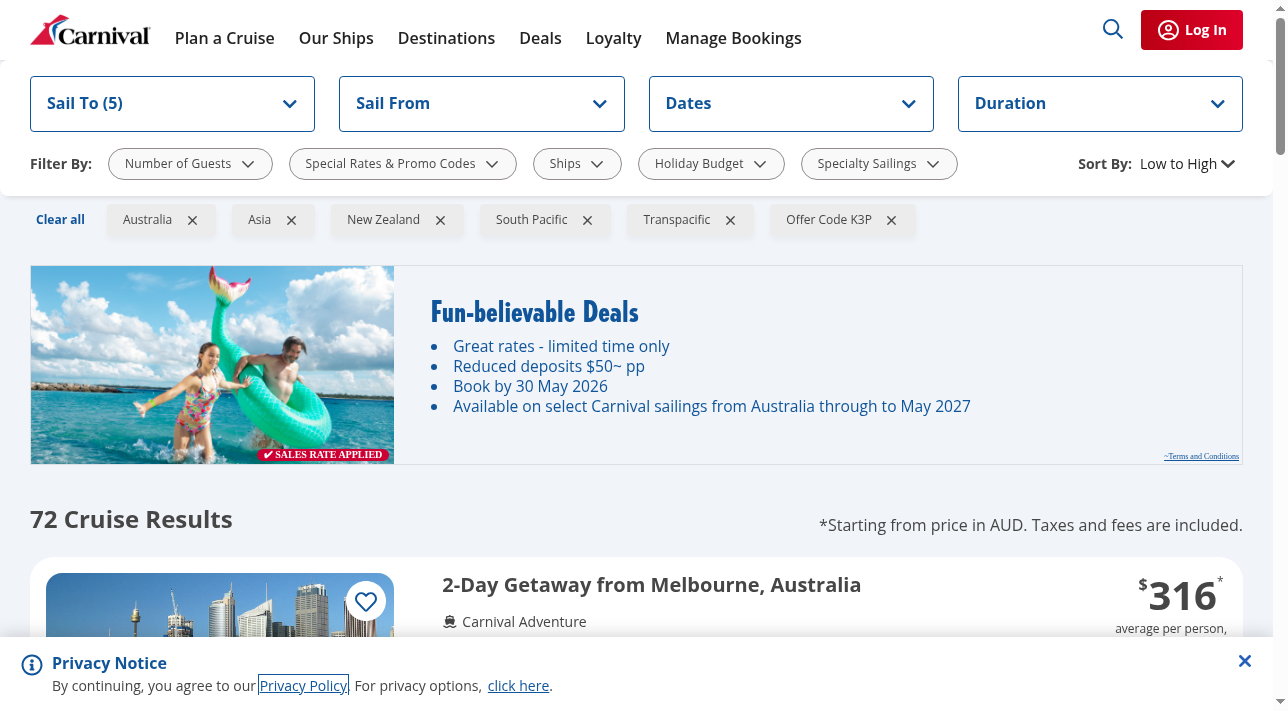Open Plan a Cruise menu
Screen dimensions: 1288x711
[225, 38]
